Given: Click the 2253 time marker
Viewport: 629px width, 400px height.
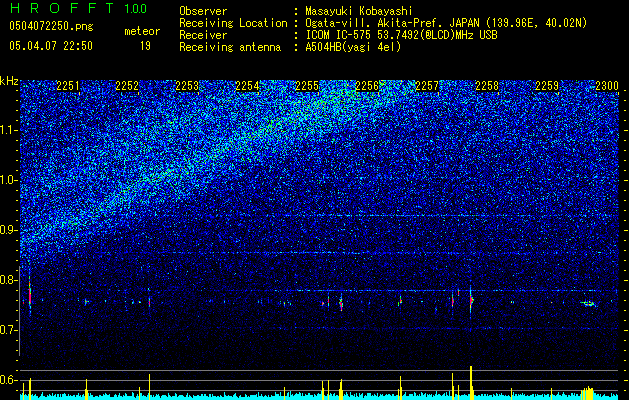Looking at the screenshot, I should click(x=187, y=86).
